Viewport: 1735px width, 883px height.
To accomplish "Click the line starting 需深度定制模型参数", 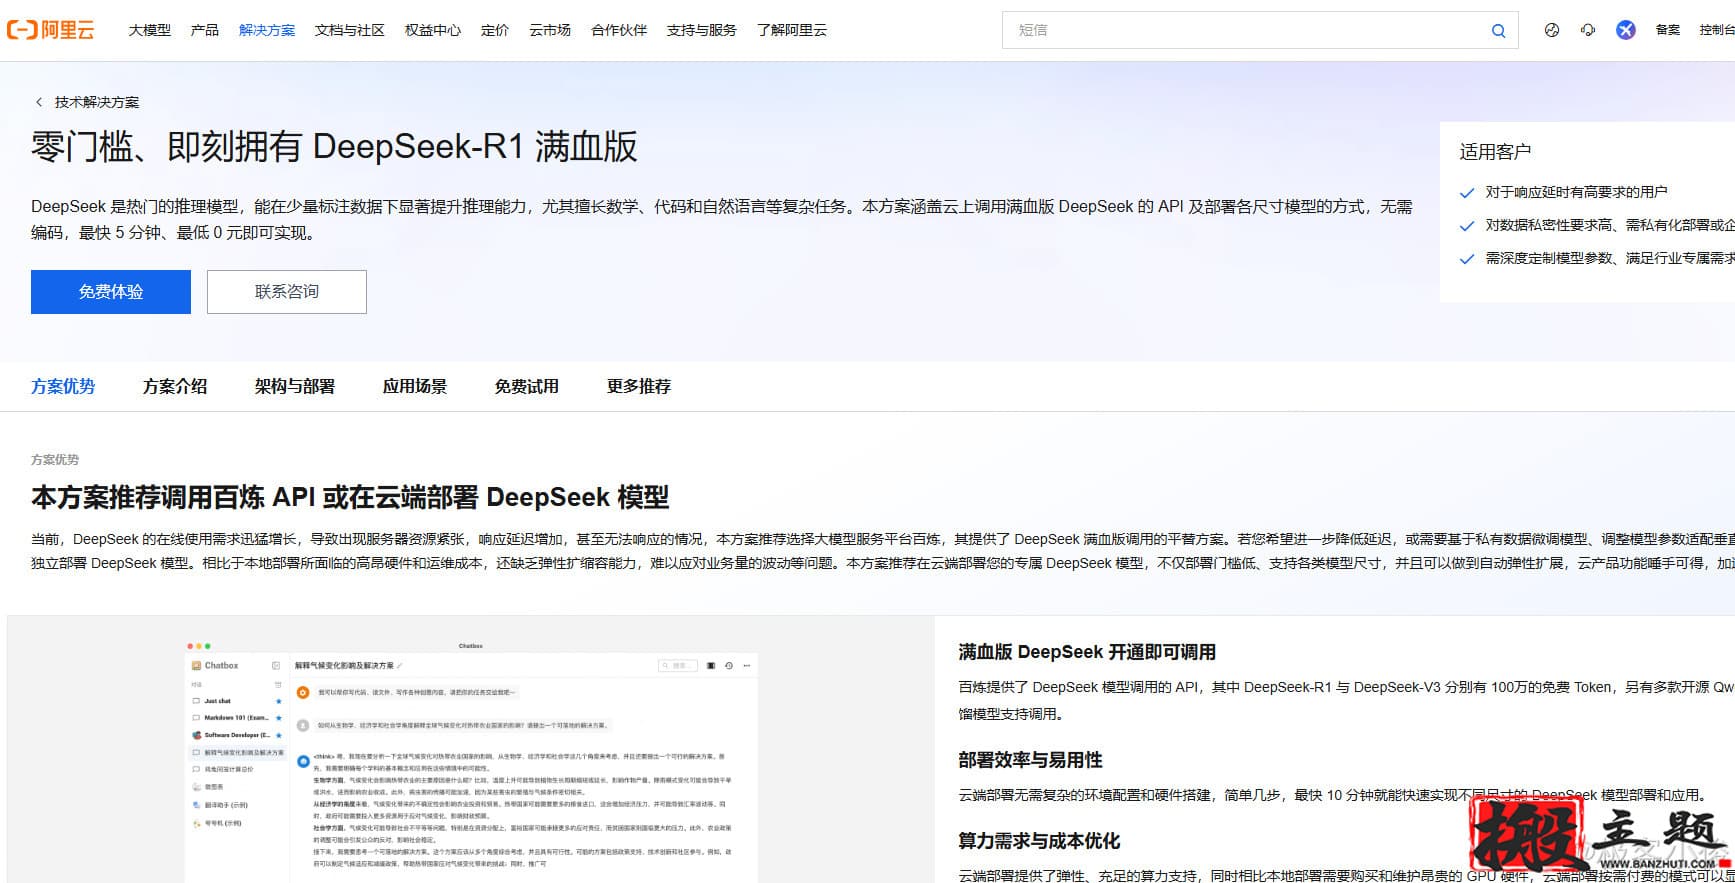I will 1610,258.
